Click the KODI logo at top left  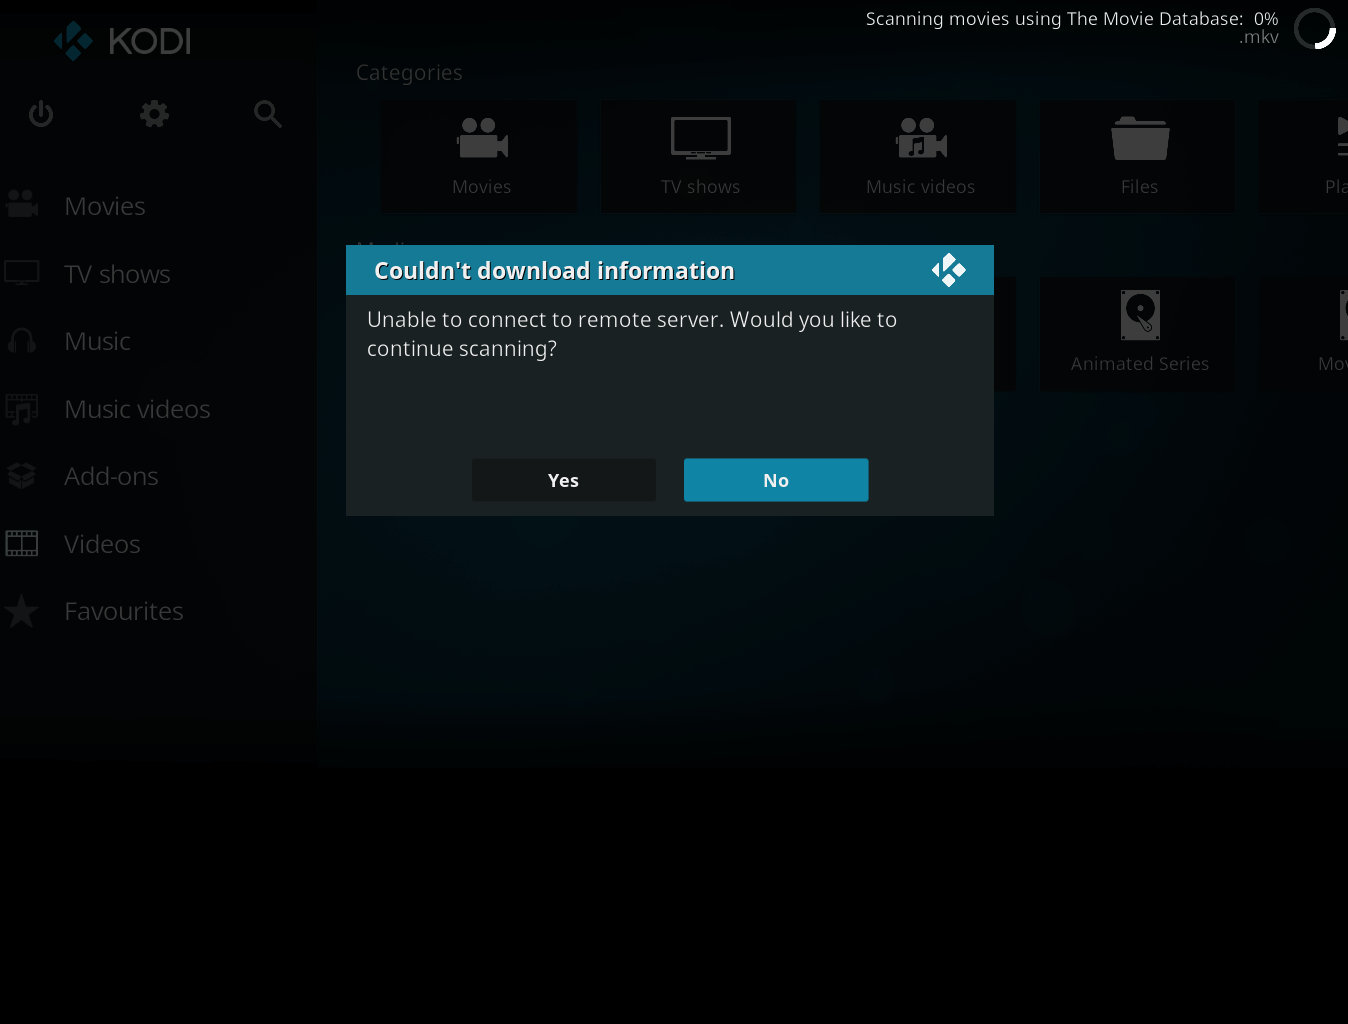point(122,41)
